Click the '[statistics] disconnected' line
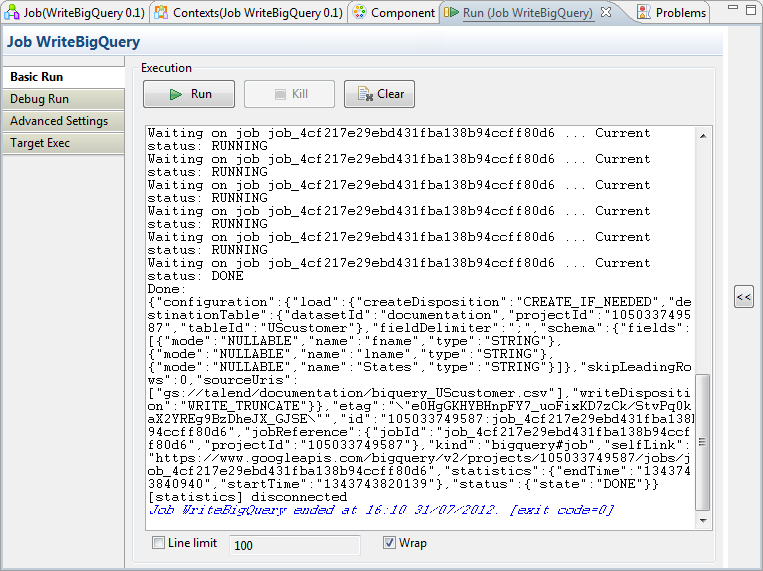This screenshot has height=571, width=763. tap(247, 497)
